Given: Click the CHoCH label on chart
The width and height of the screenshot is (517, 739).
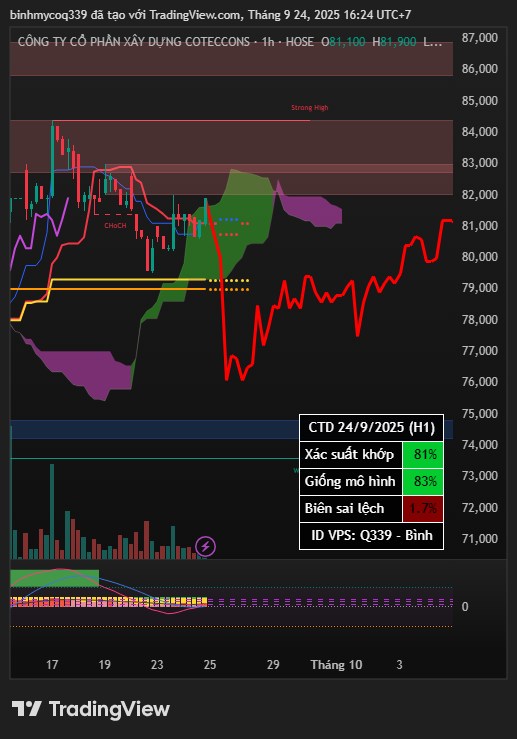Looking at the screenshot, I should pyautogui.click(x=115, y=226).
